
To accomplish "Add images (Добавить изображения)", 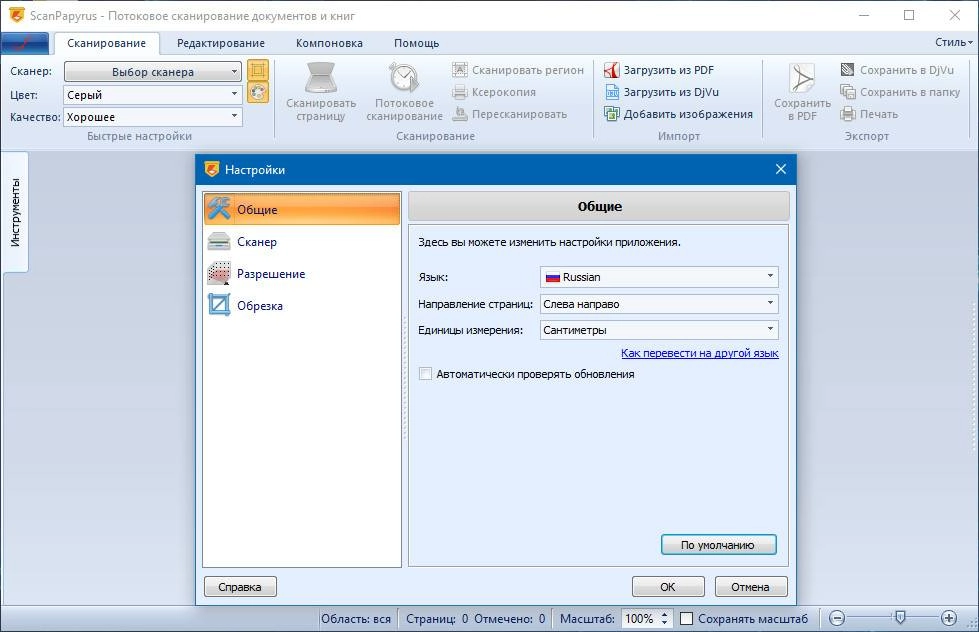I will click(x=678, y=114).
